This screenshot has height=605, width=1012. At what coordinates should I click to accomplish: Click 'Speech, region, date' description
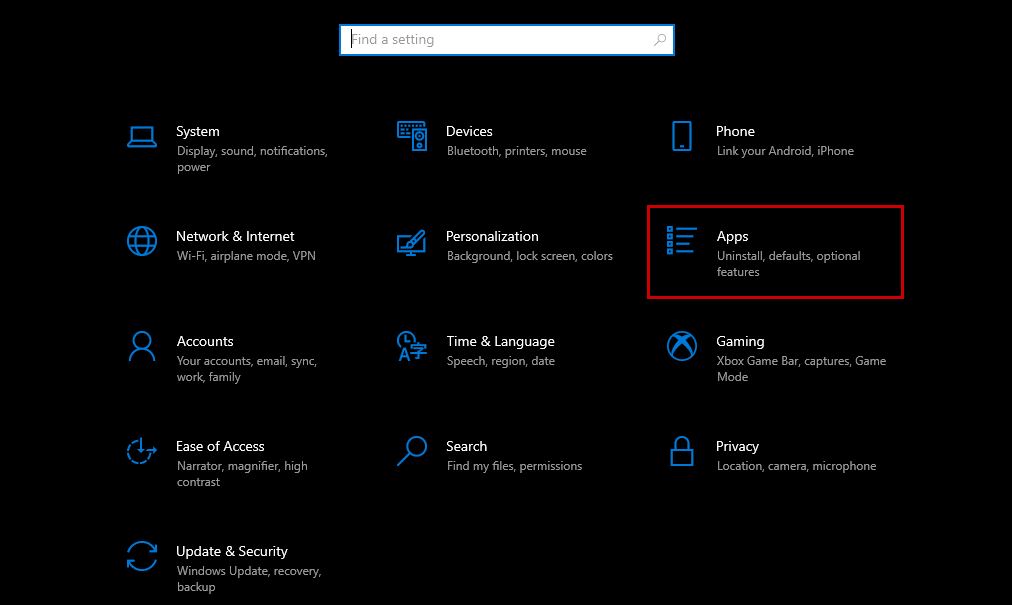500,362
